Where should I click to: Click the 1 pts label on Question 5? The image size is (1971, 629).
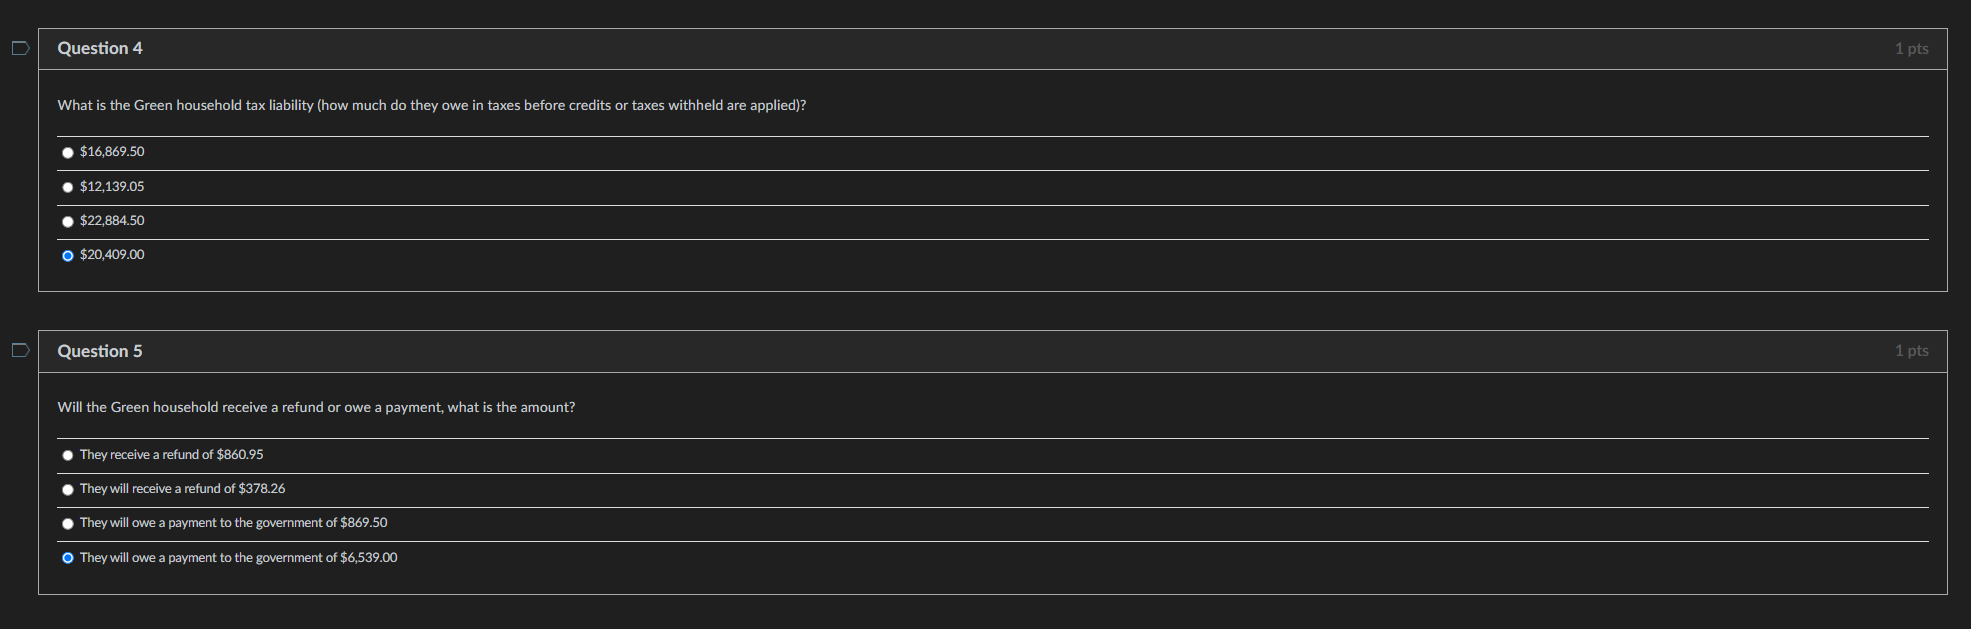click(x=1911, y=350)
